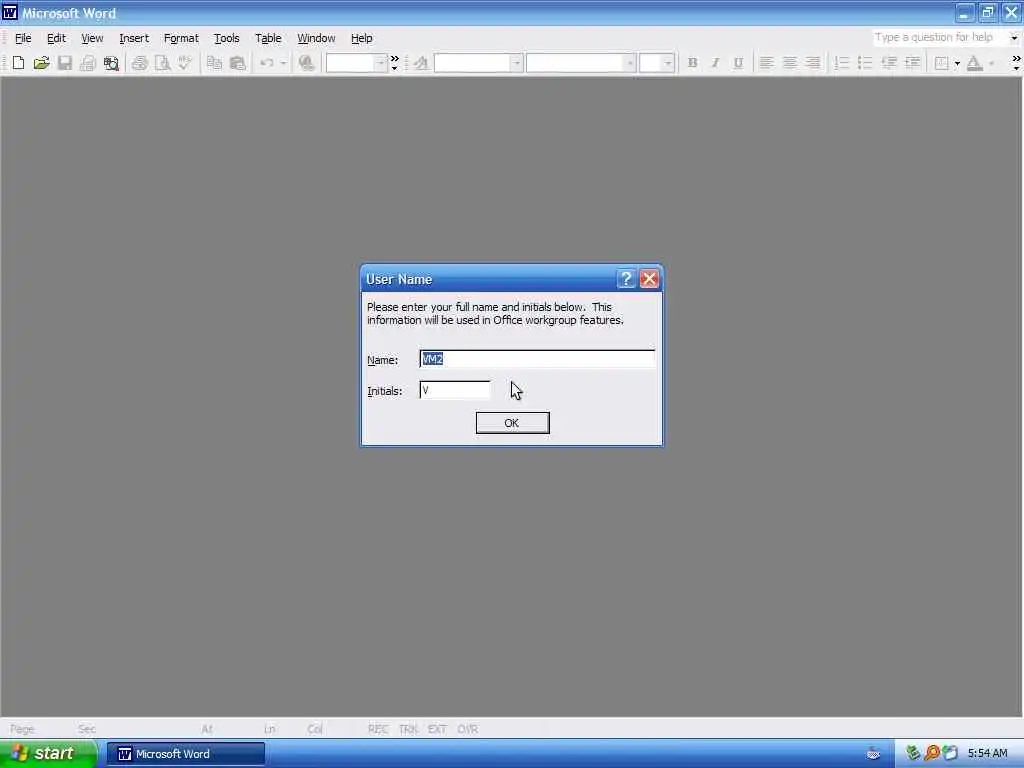Click the Save floppy disk icon
Viewport: 1024px width, 768px height.
tap(65, 63)
